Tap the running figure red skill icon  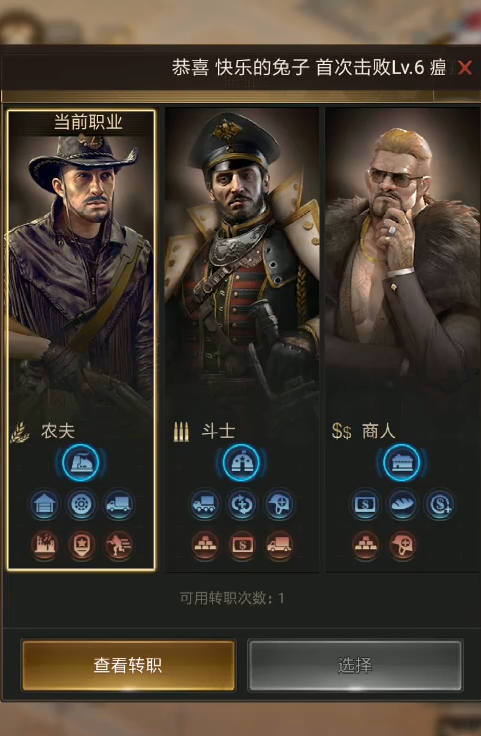[118, 545]
